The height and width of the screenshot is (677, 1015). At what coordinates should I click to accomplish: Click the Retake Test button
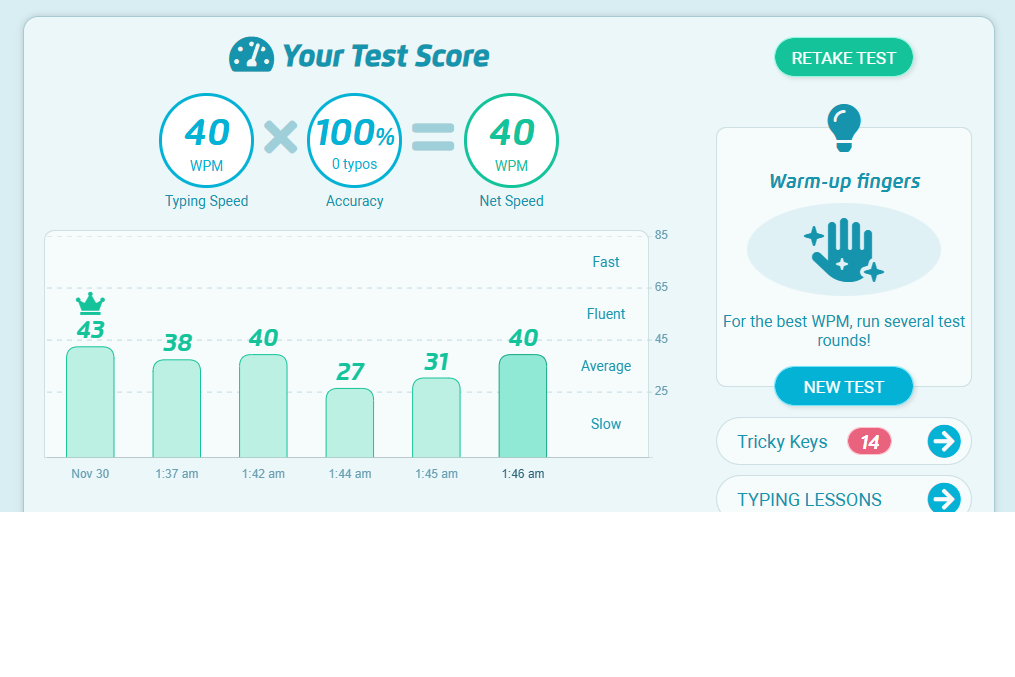843,57
